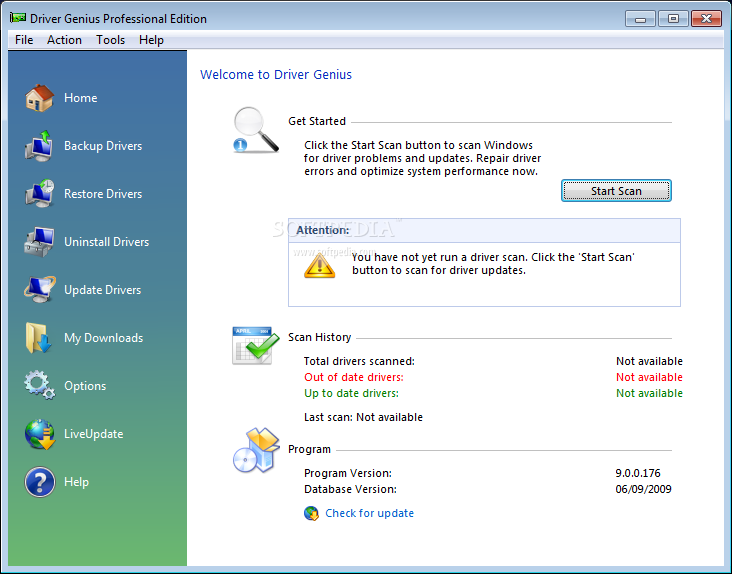Screen dimensions: 732x574
Task: Open Backup Drivers section label
Action: [x=103, y=146]
